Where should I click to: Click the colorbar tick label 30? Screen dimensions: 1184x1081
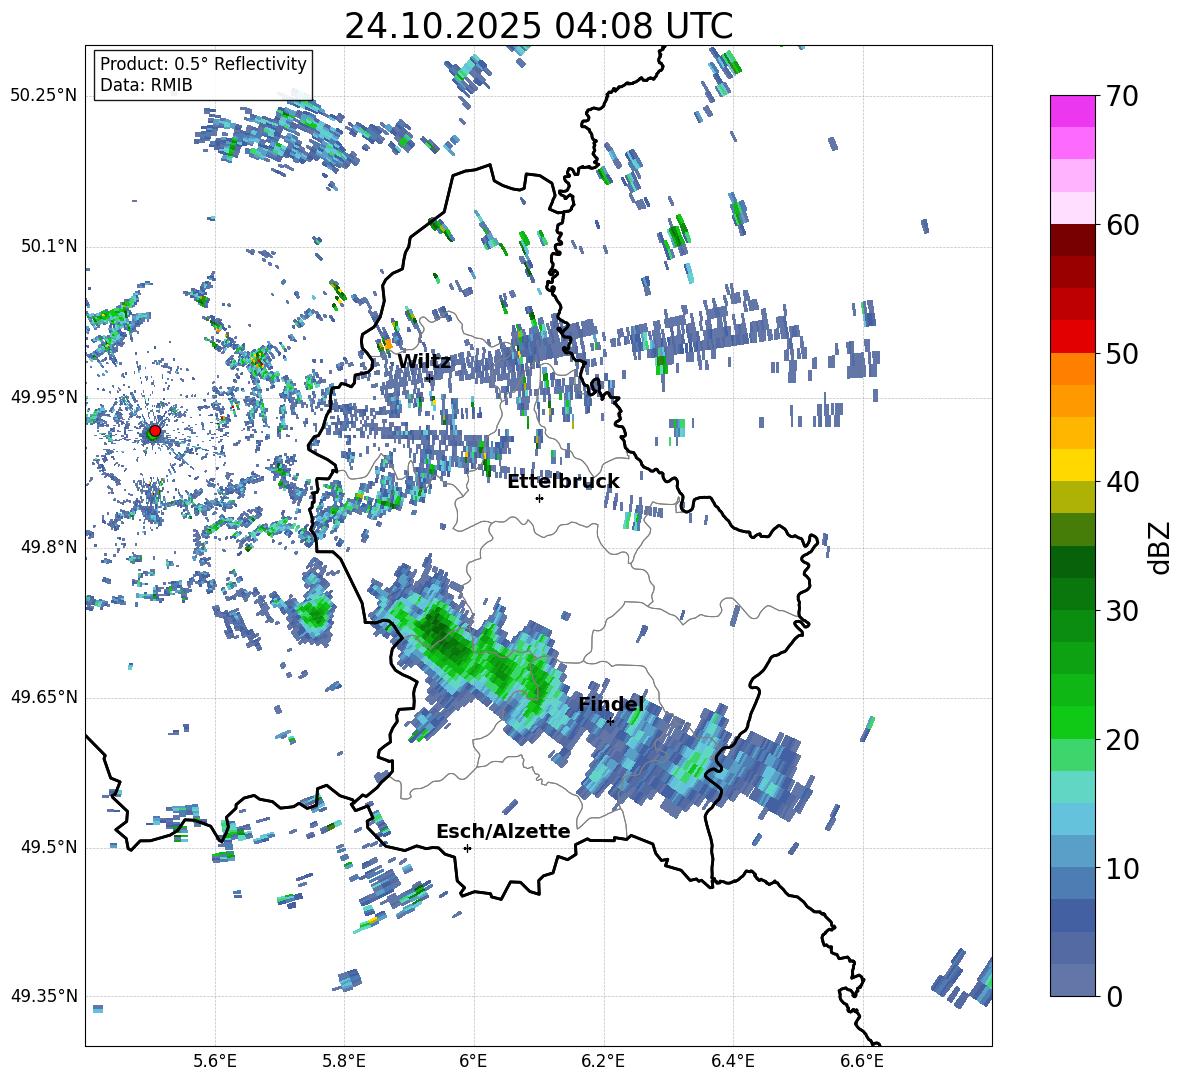tap(1123, 610)
